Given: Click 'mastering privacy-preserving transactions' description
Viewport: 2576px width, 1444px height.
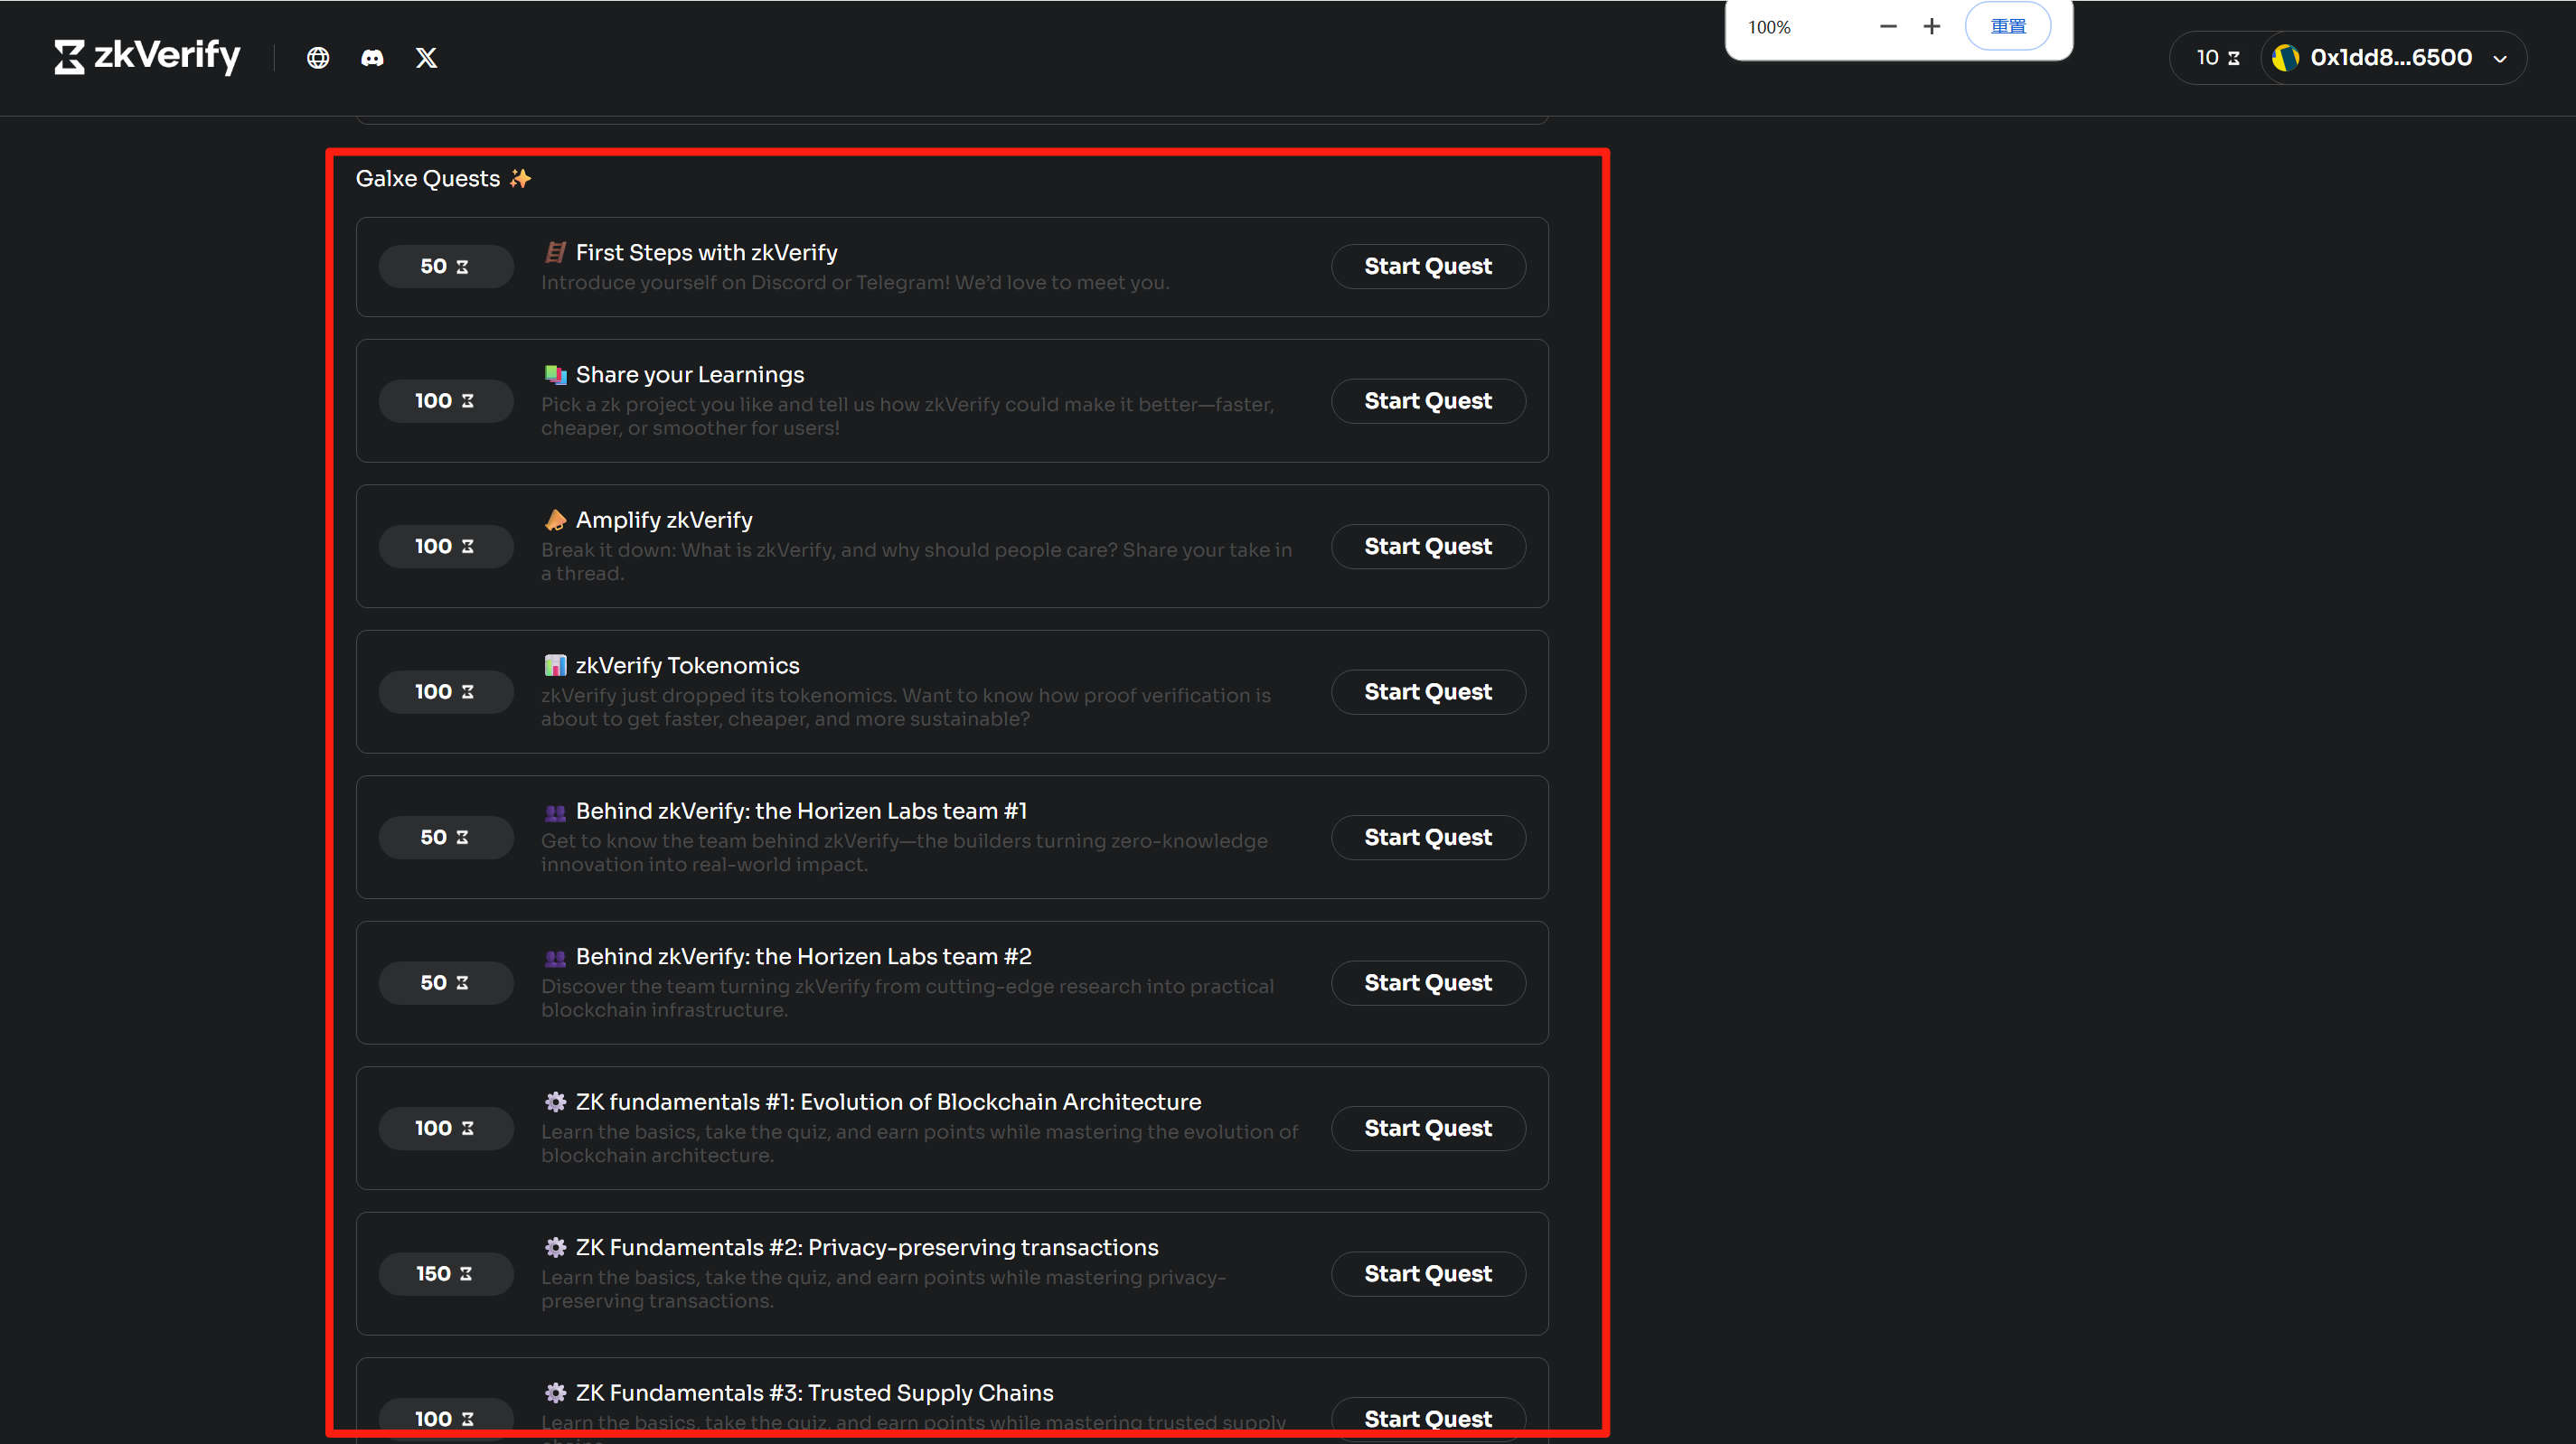Looking at the screenshot, I should click(x=884, y=1290).
